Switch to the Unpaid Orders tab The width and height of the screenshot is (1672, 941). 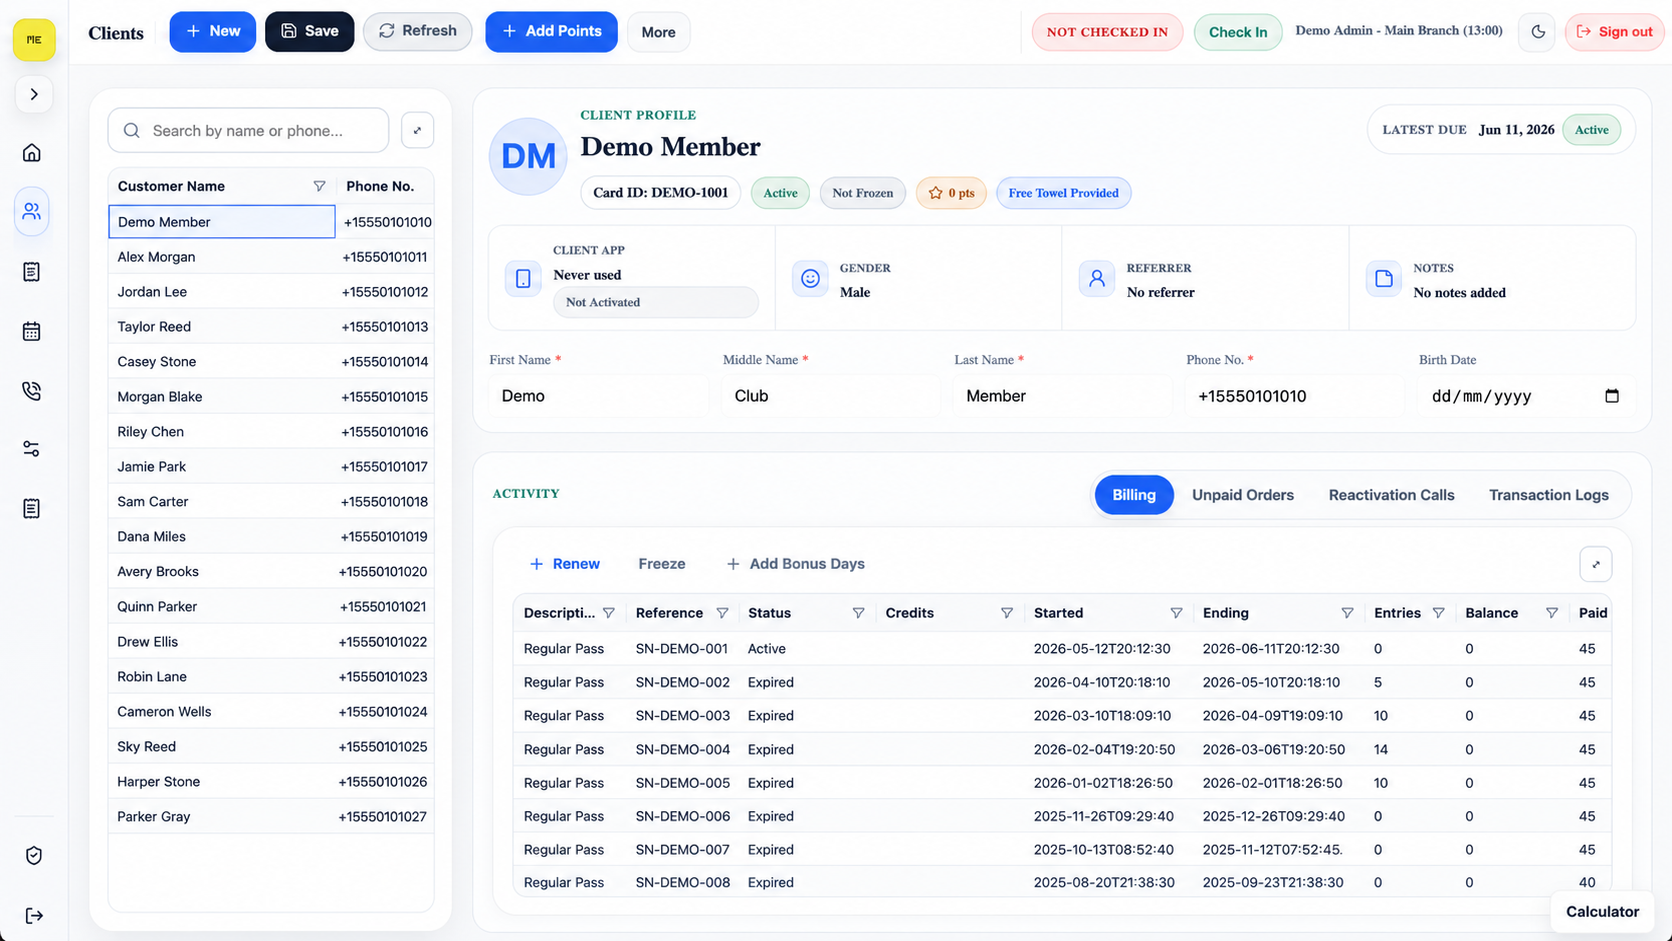point(1243,495)
